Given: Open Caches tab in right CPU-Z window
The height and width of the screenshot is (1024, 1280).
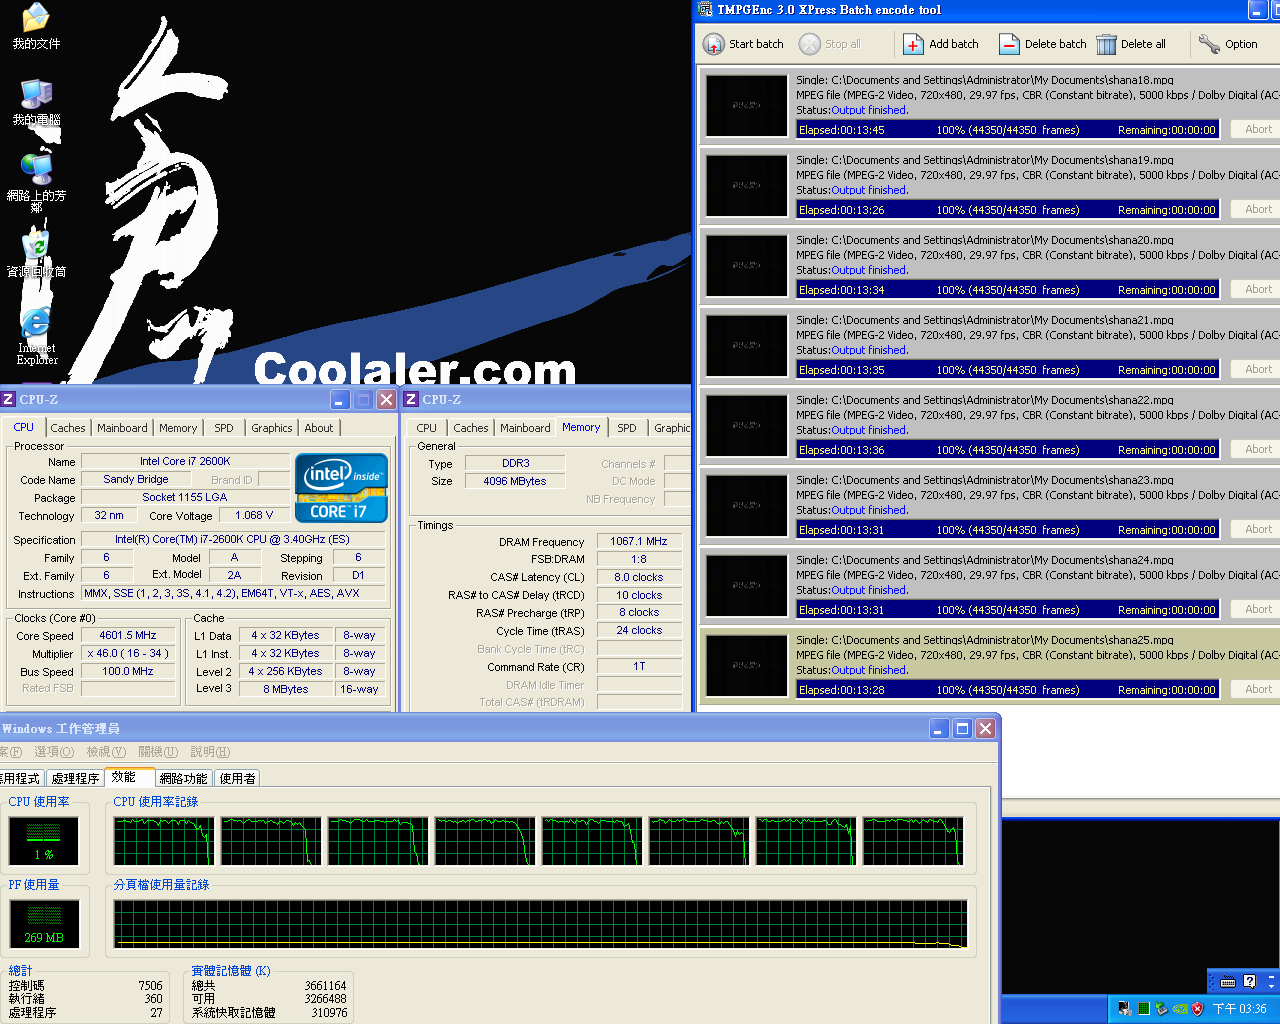Looking at the screenshot, I should click(x=471, y=428).
